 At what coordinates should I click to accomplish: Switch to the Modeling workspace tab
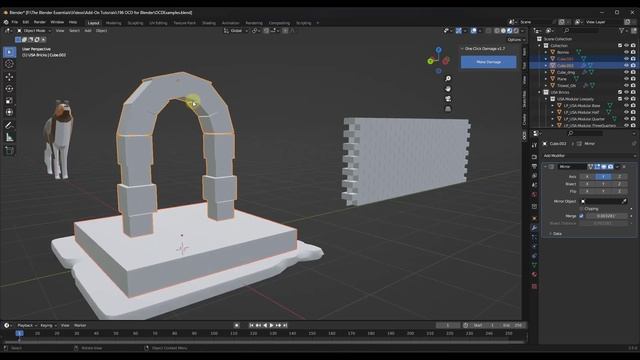(x=113, y=23)
